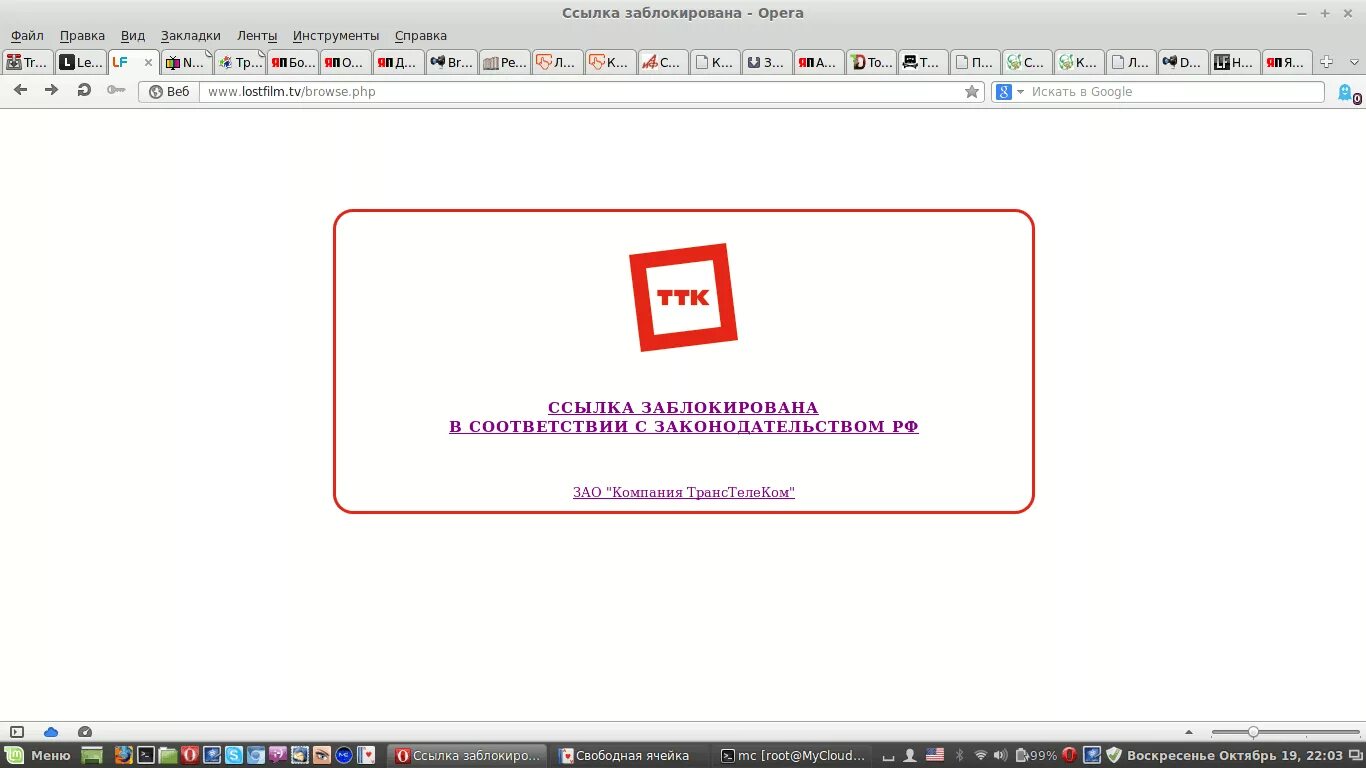Viewport: 1366px width, 768px height.
Task: Launch the solitaire cards panel icon
Action: tap(367, 755)
